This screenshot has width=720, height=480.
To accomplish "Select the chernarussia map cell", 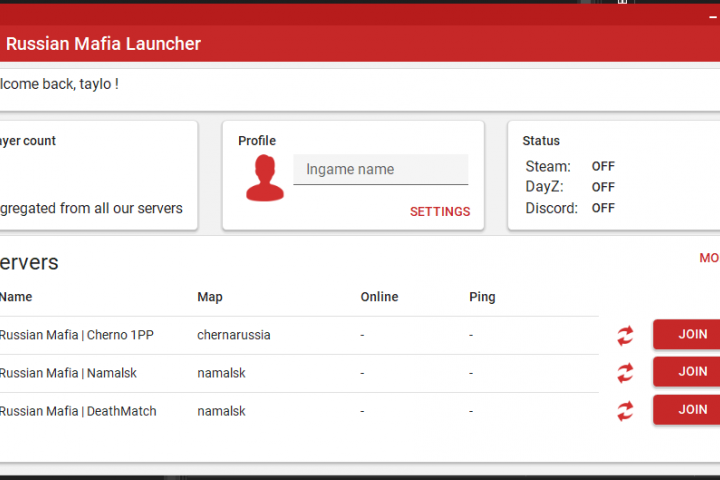I will (234, 335).
